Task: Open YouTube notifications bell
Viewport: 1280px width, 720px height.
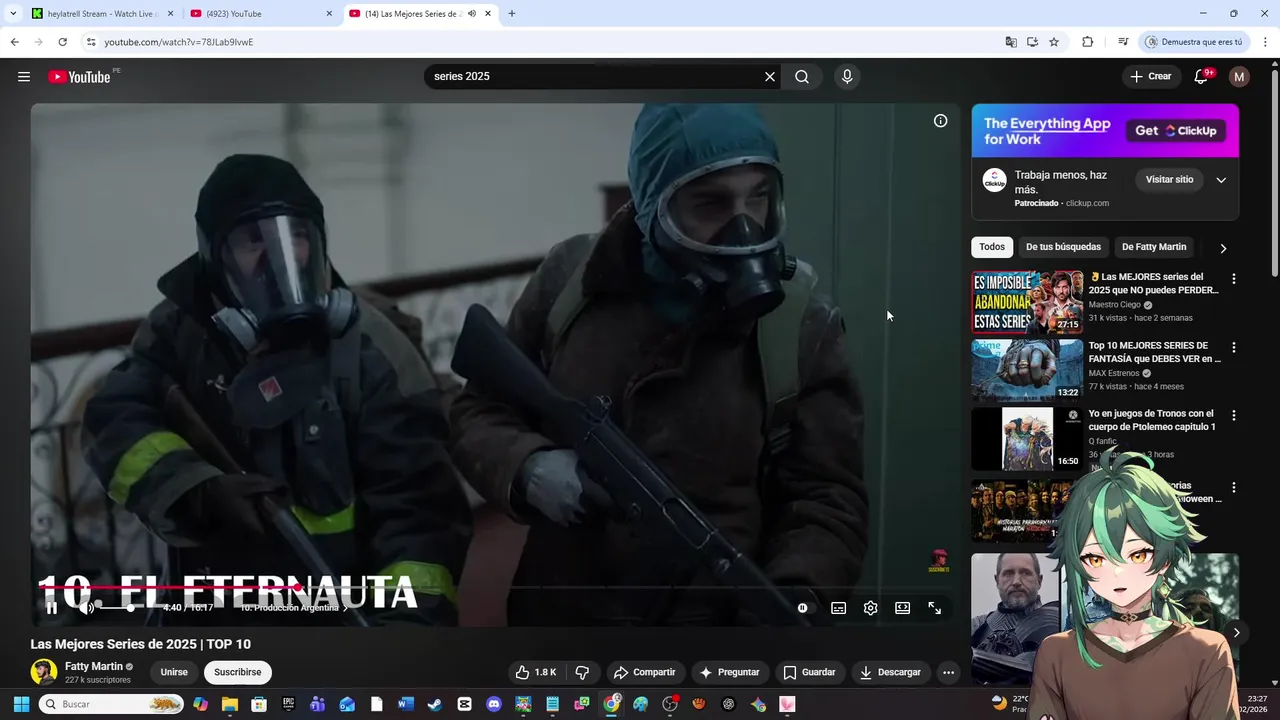Action: (x=1201, y=77)
